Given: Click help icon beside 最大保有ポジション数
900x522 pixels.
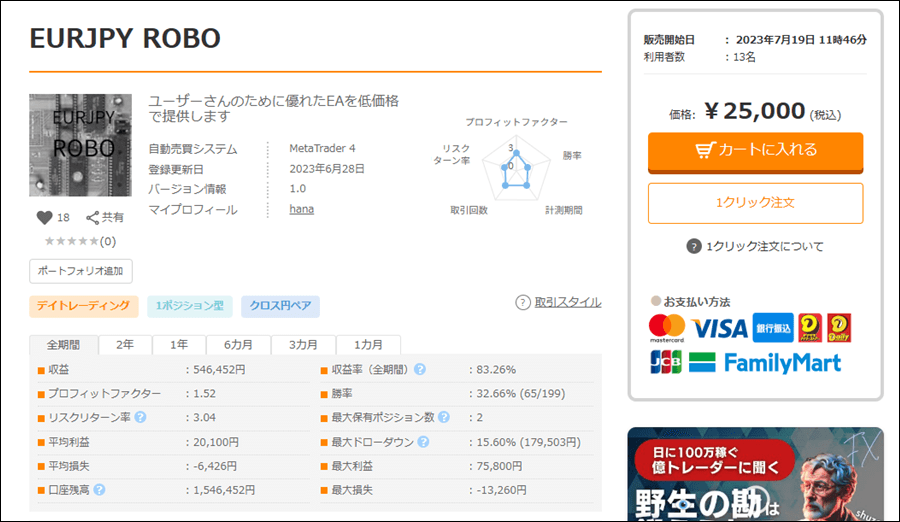Looking at the screenshot, I should click(443, 418).
